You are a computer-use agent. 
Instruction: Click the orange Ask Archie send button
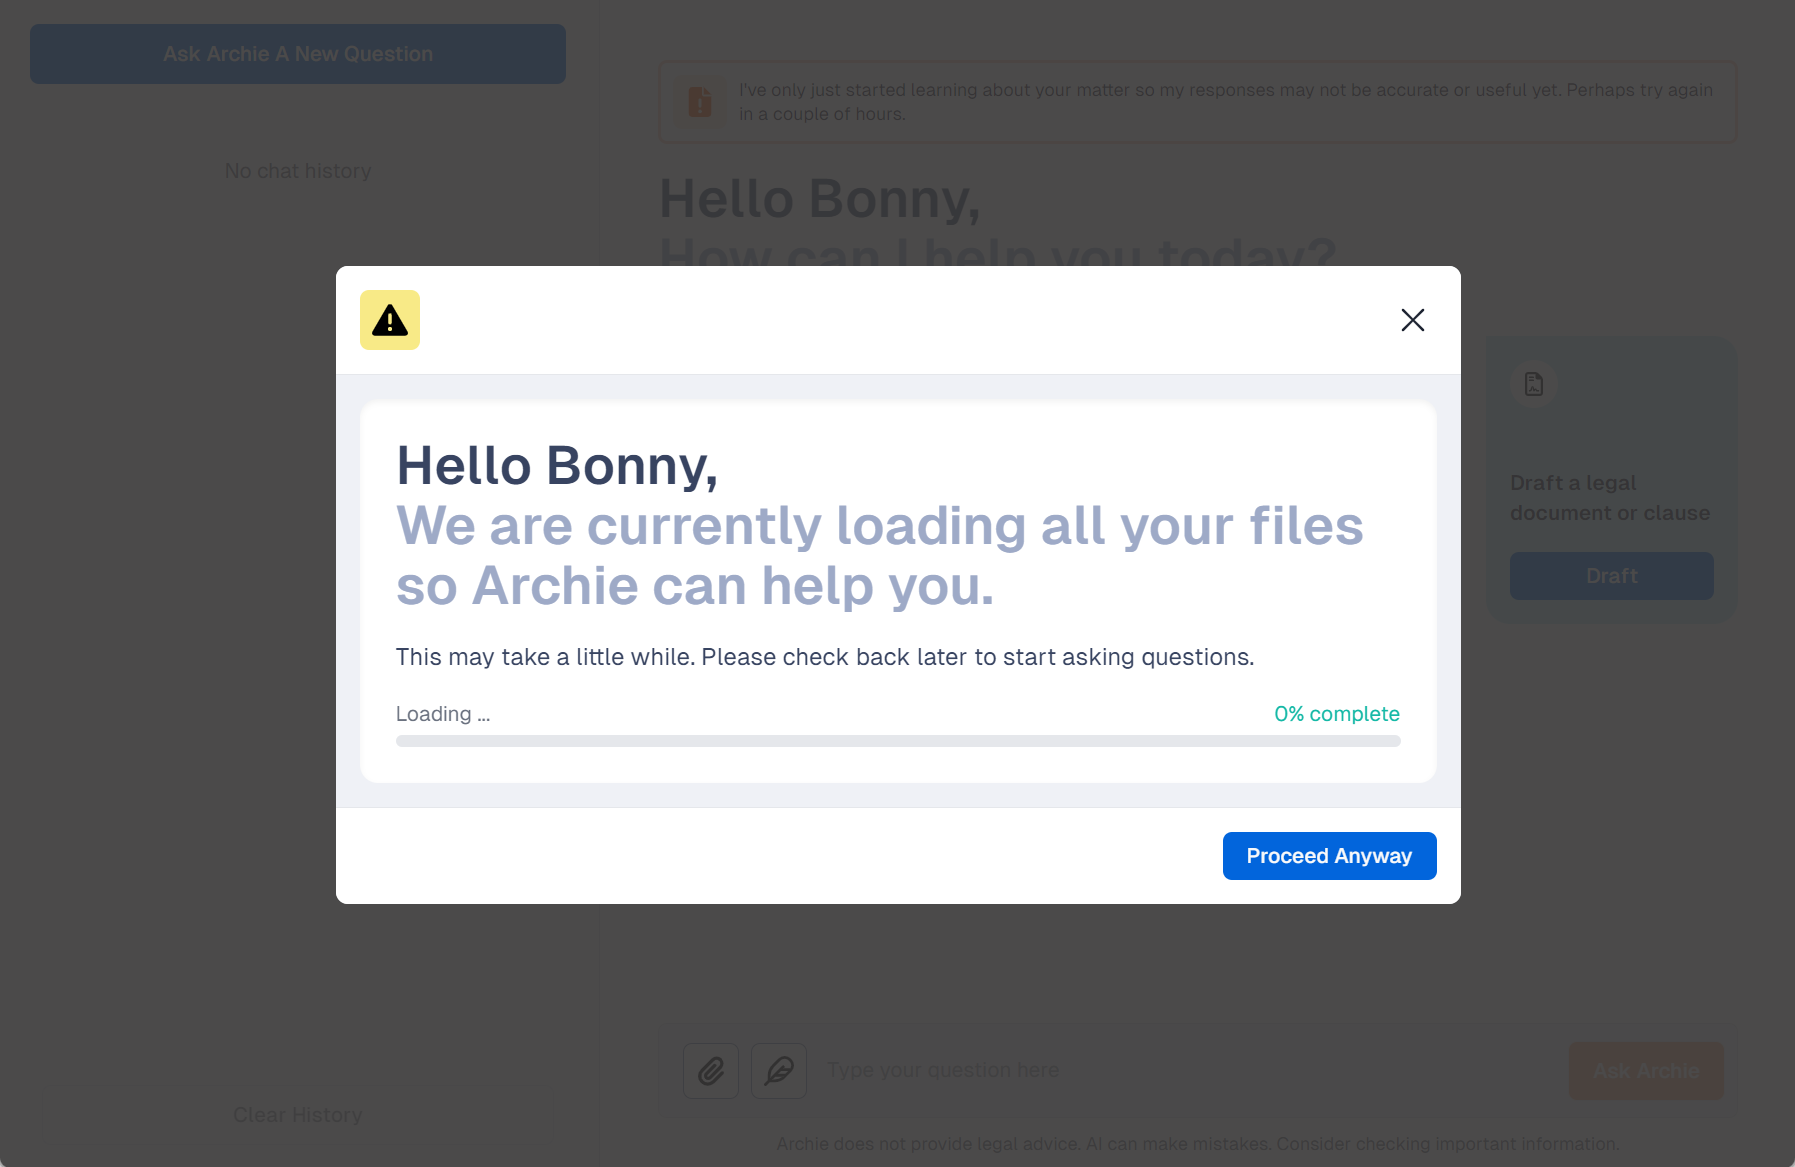1646,1071
